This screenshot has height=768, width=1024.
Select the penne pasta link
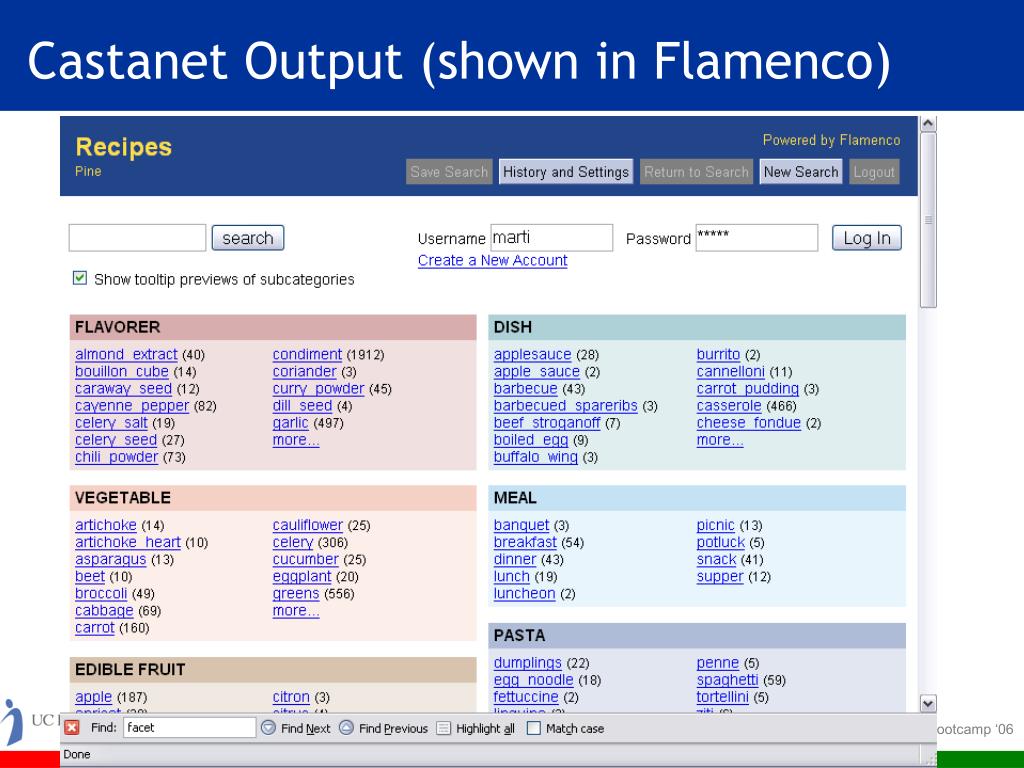click(718, 663)
